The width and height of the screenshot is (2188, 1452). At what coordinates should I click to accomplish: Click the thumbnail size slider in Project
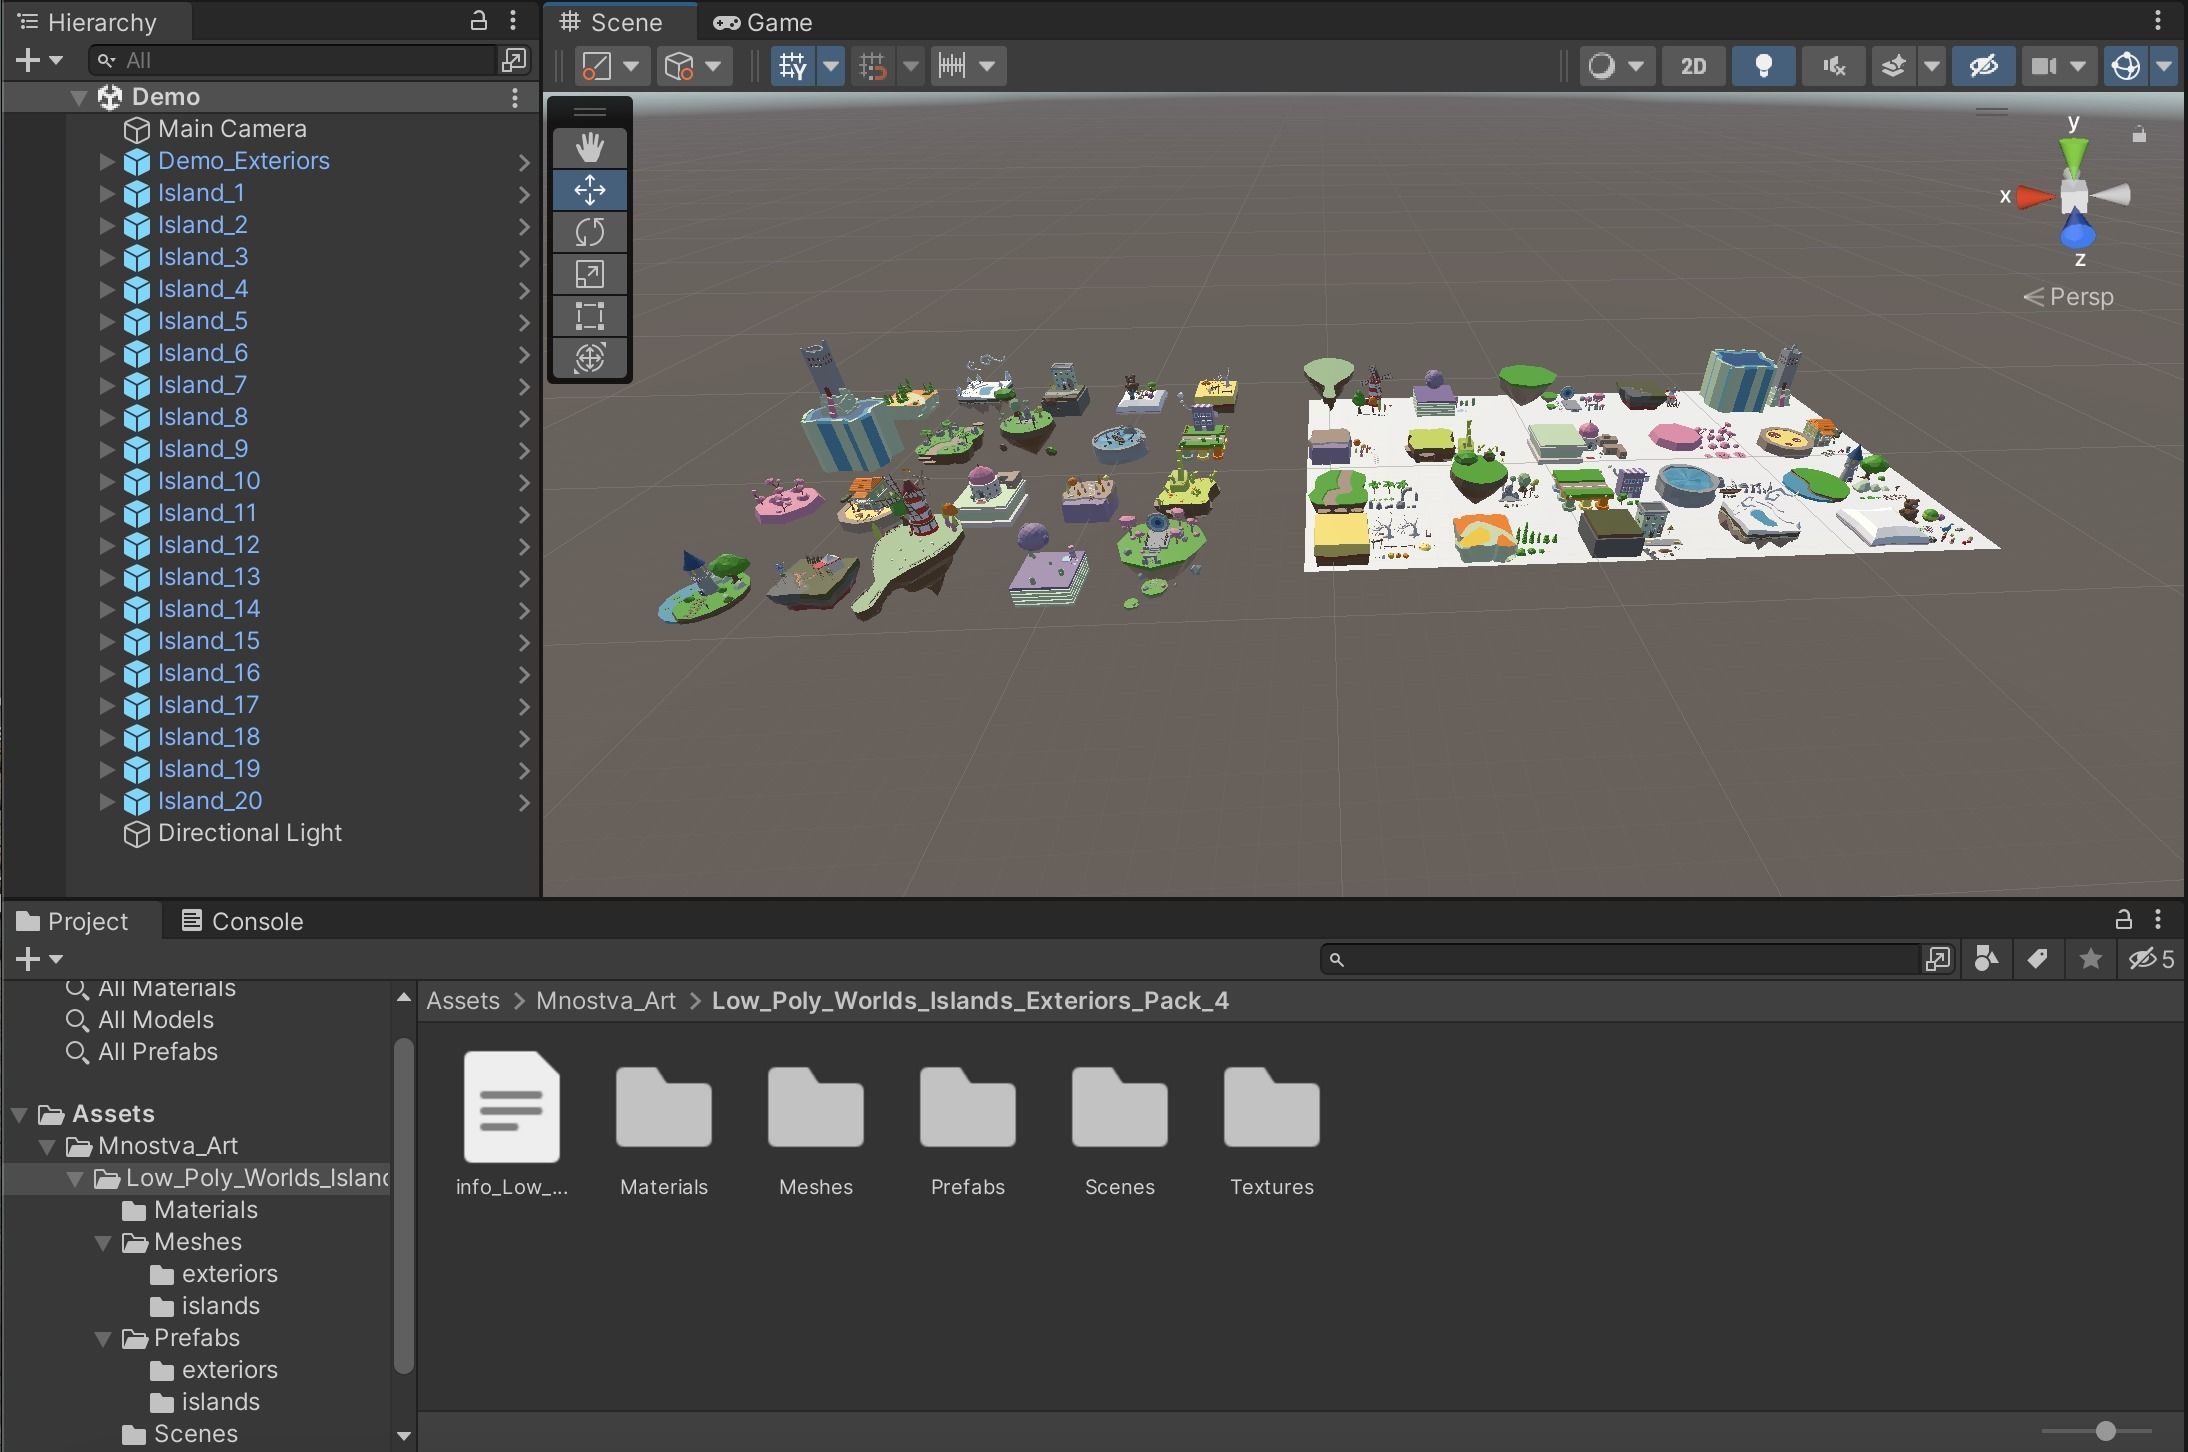[x=2105, y=1431]
